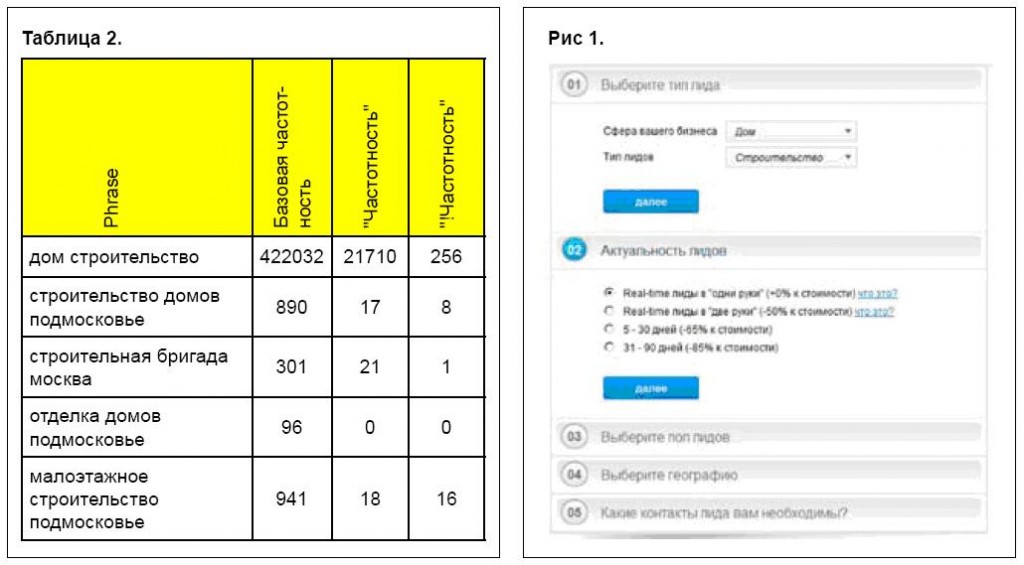Click the step 05 number badge
This screenshot has width=1024, height=565.
[574, 512]
